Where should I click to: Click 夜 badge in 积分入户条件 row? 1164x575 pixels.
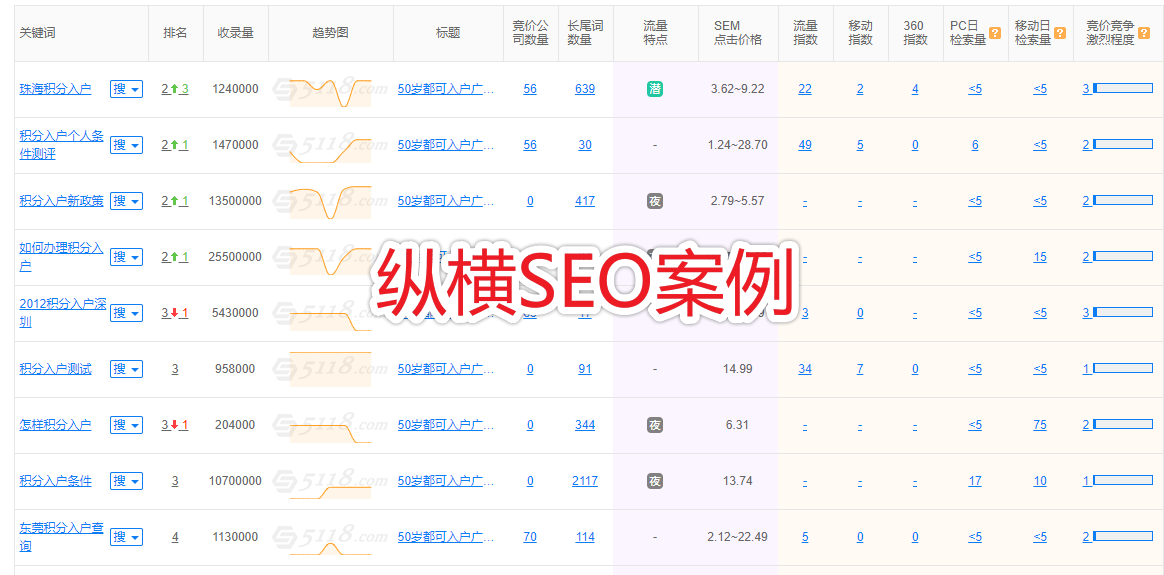pos(655,481)
